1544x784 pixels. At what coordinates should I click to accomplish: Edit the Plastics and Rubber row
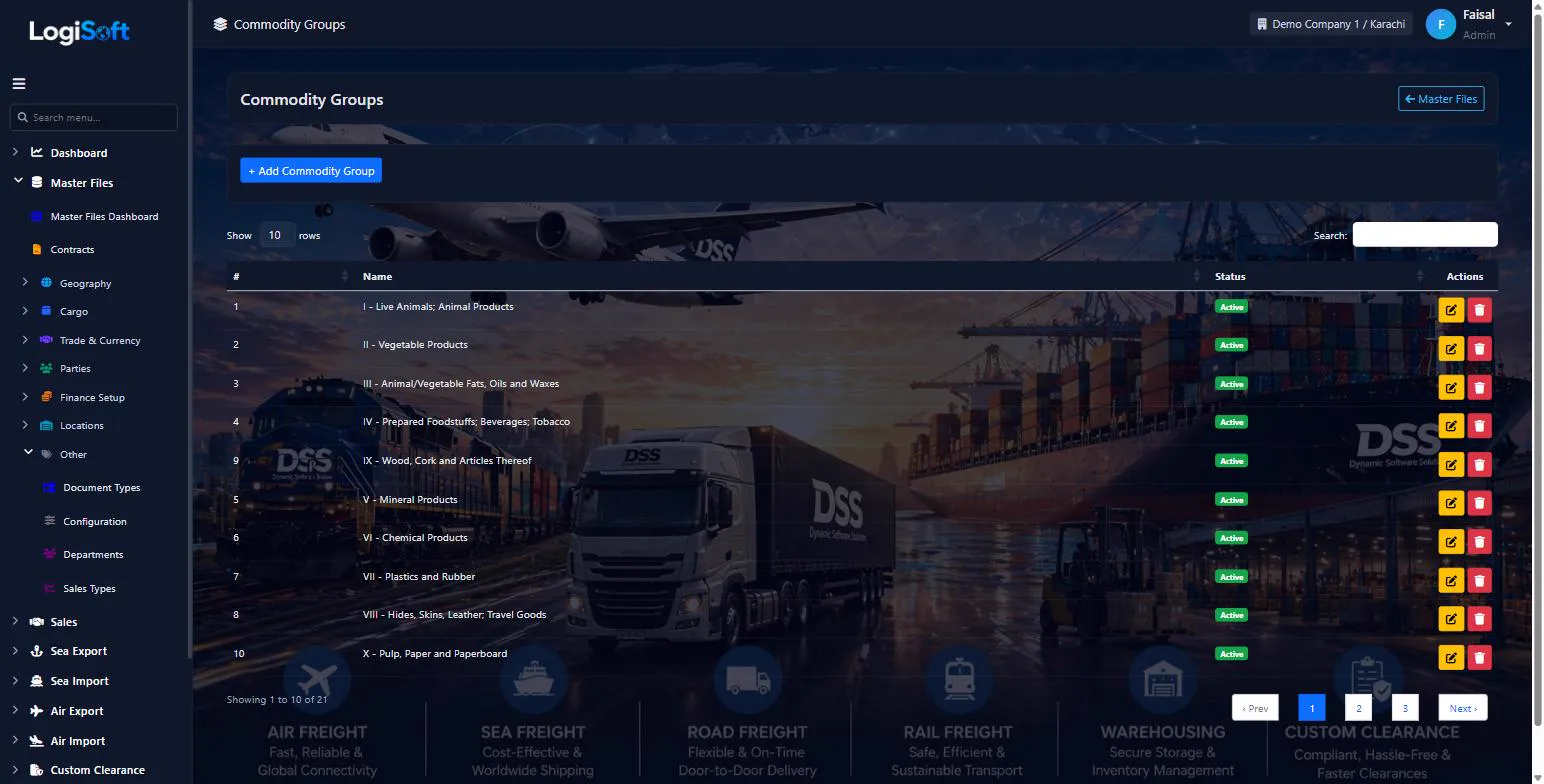point(1451,580)
